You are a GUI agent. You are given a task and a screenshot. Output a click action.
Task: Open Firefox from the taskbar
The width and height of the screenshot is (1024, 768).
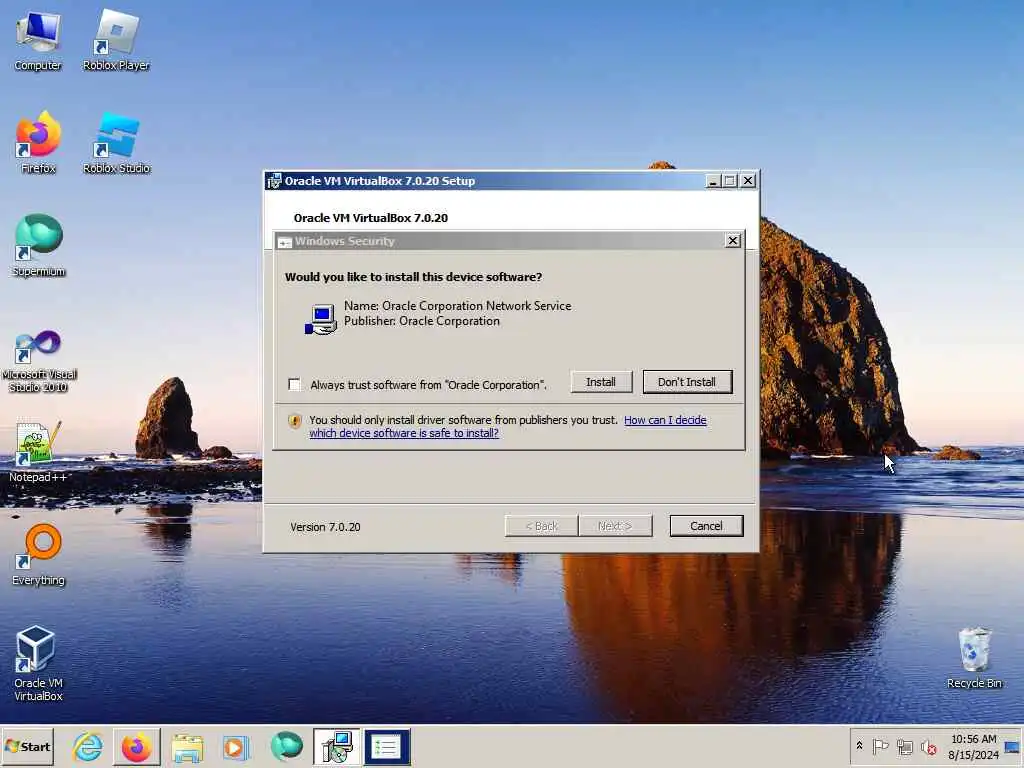tap(136, 746)
